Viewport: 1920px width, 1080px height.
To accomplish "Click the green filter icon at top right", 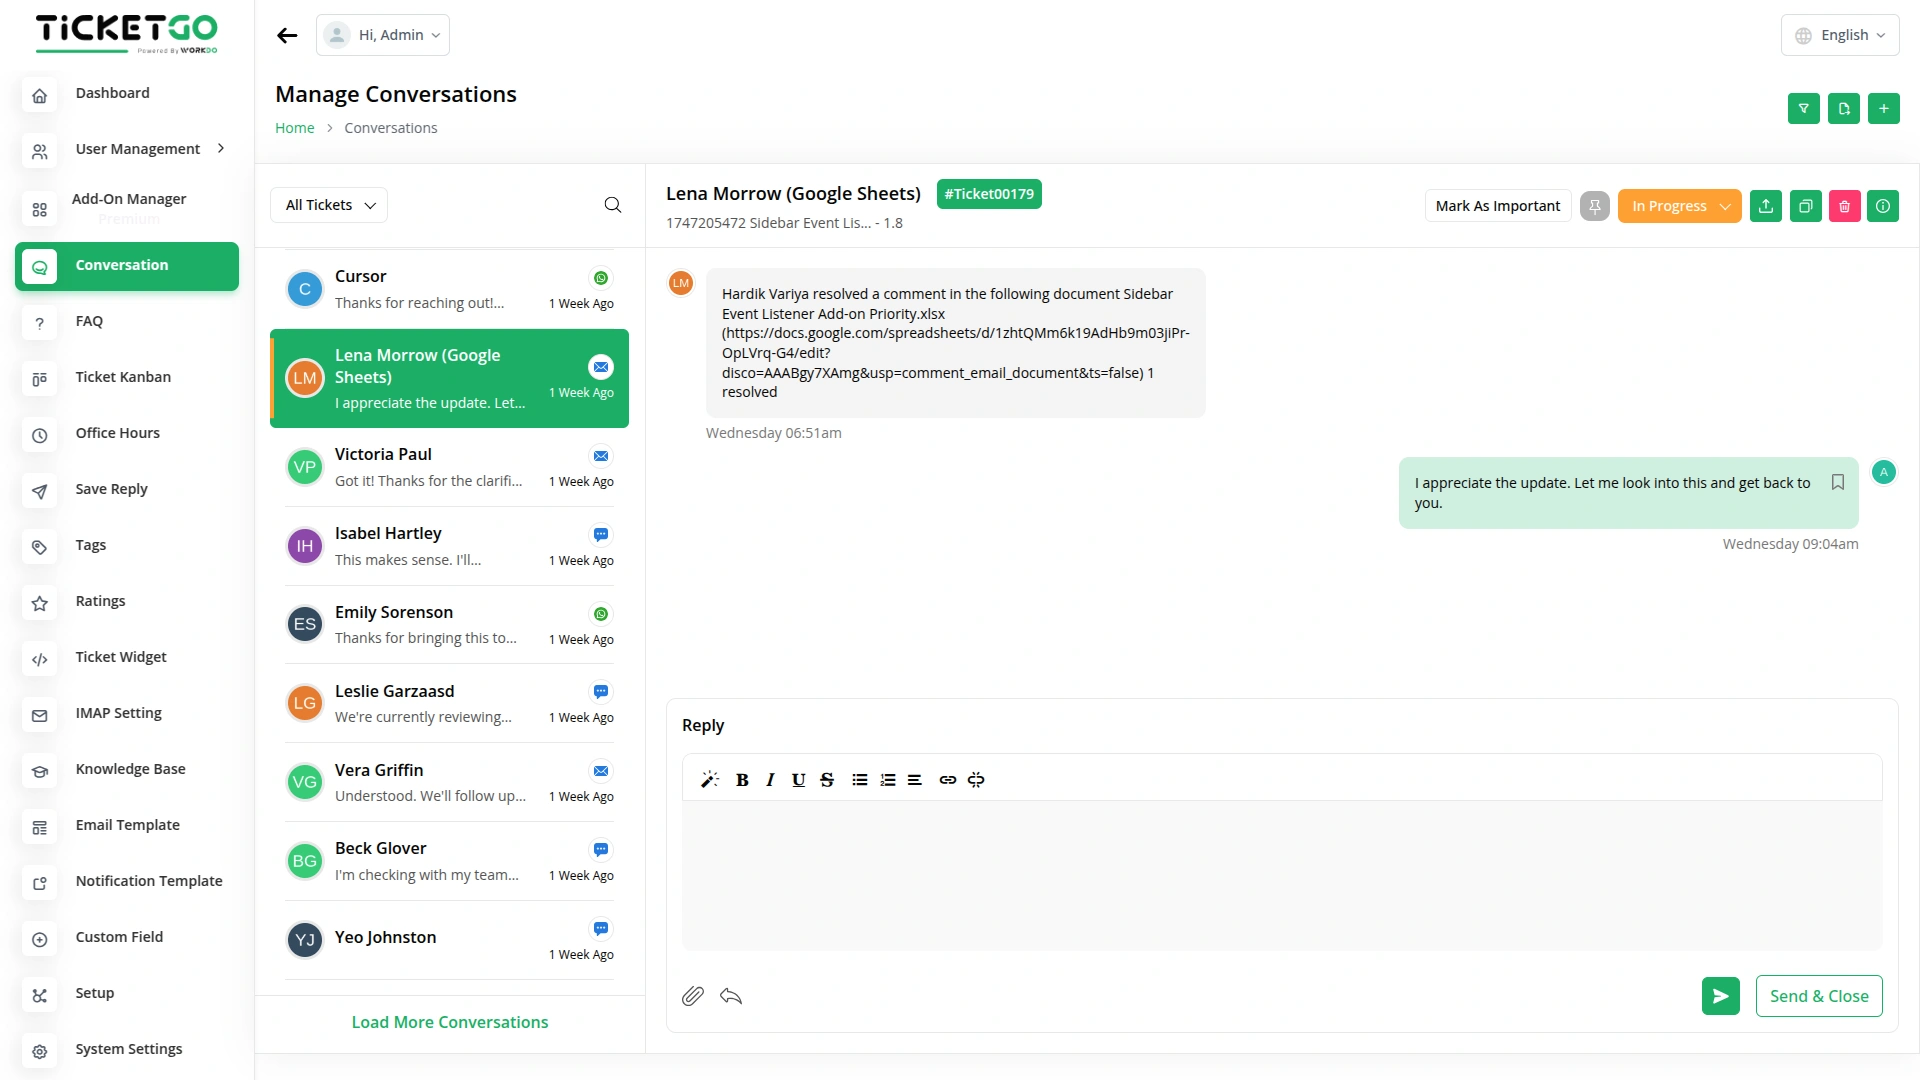I will coord(1803,109).
